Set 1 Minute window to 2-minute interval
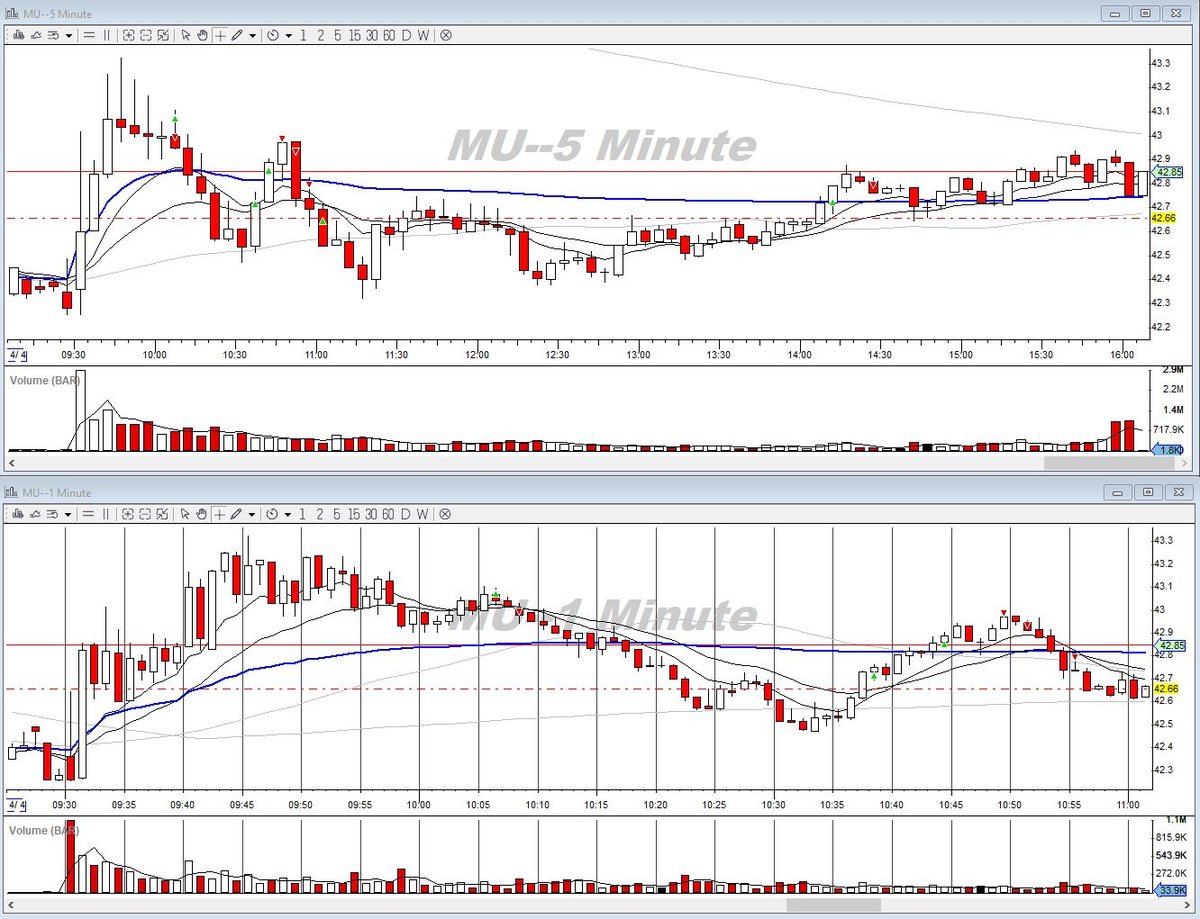 320,513
